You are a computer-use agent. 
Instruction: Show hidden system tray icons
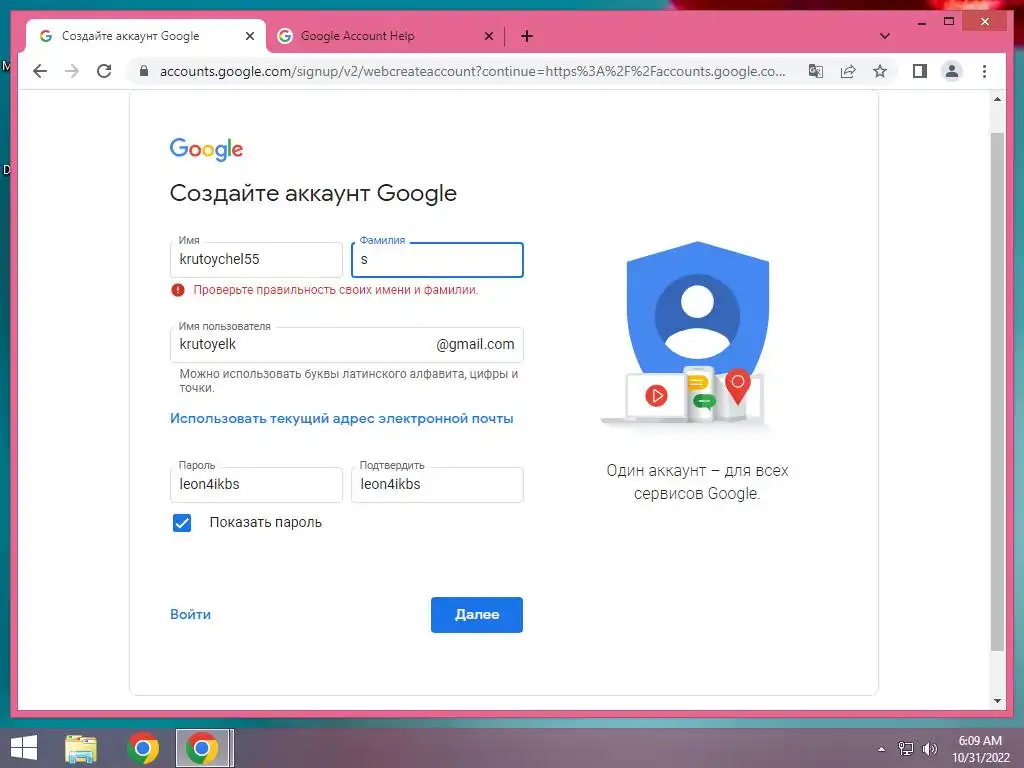881,749
